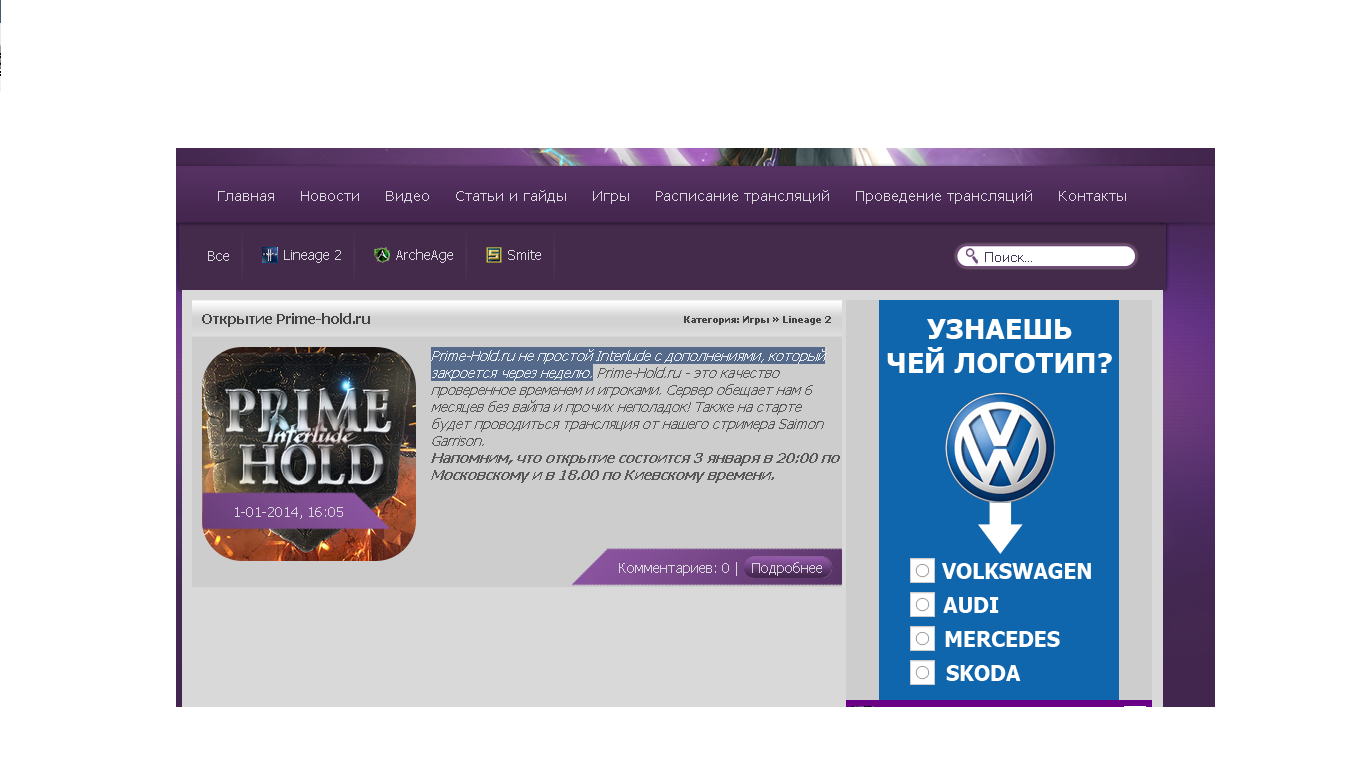Select the SKODA radio option

point(922,673)
